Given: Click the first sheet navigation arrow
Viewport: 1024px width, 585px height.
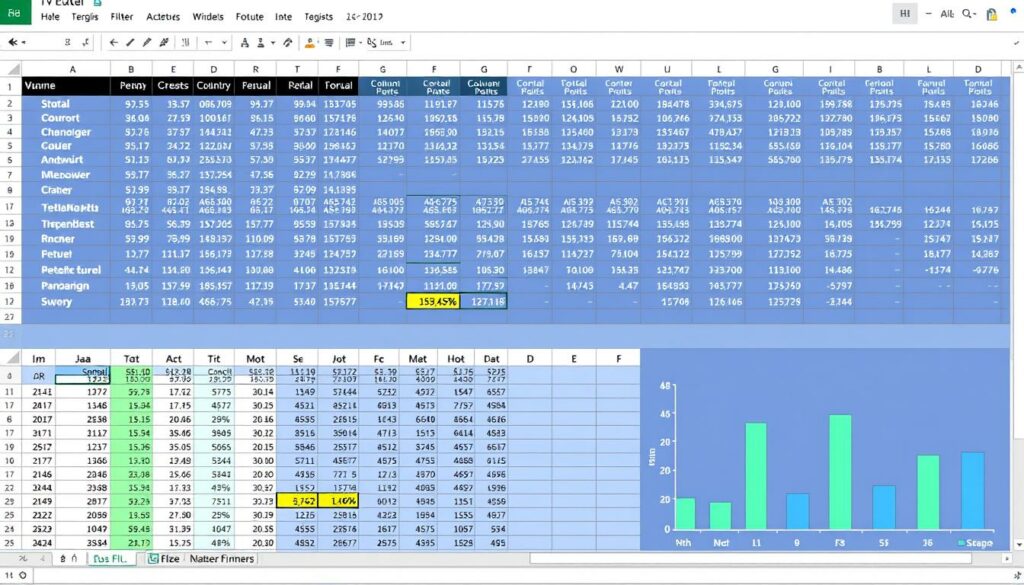Looking at the screenshot, I should (24, 559).
